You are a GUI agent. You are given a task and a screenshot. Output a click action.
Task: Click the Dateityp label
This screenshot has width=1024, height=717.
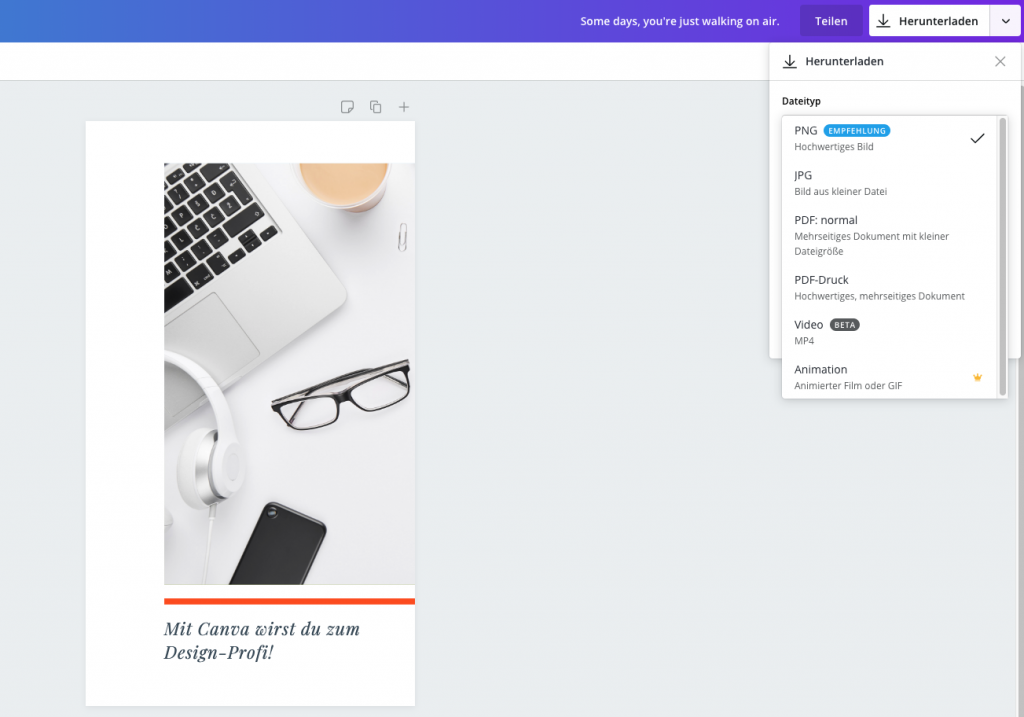pos(801,101)
